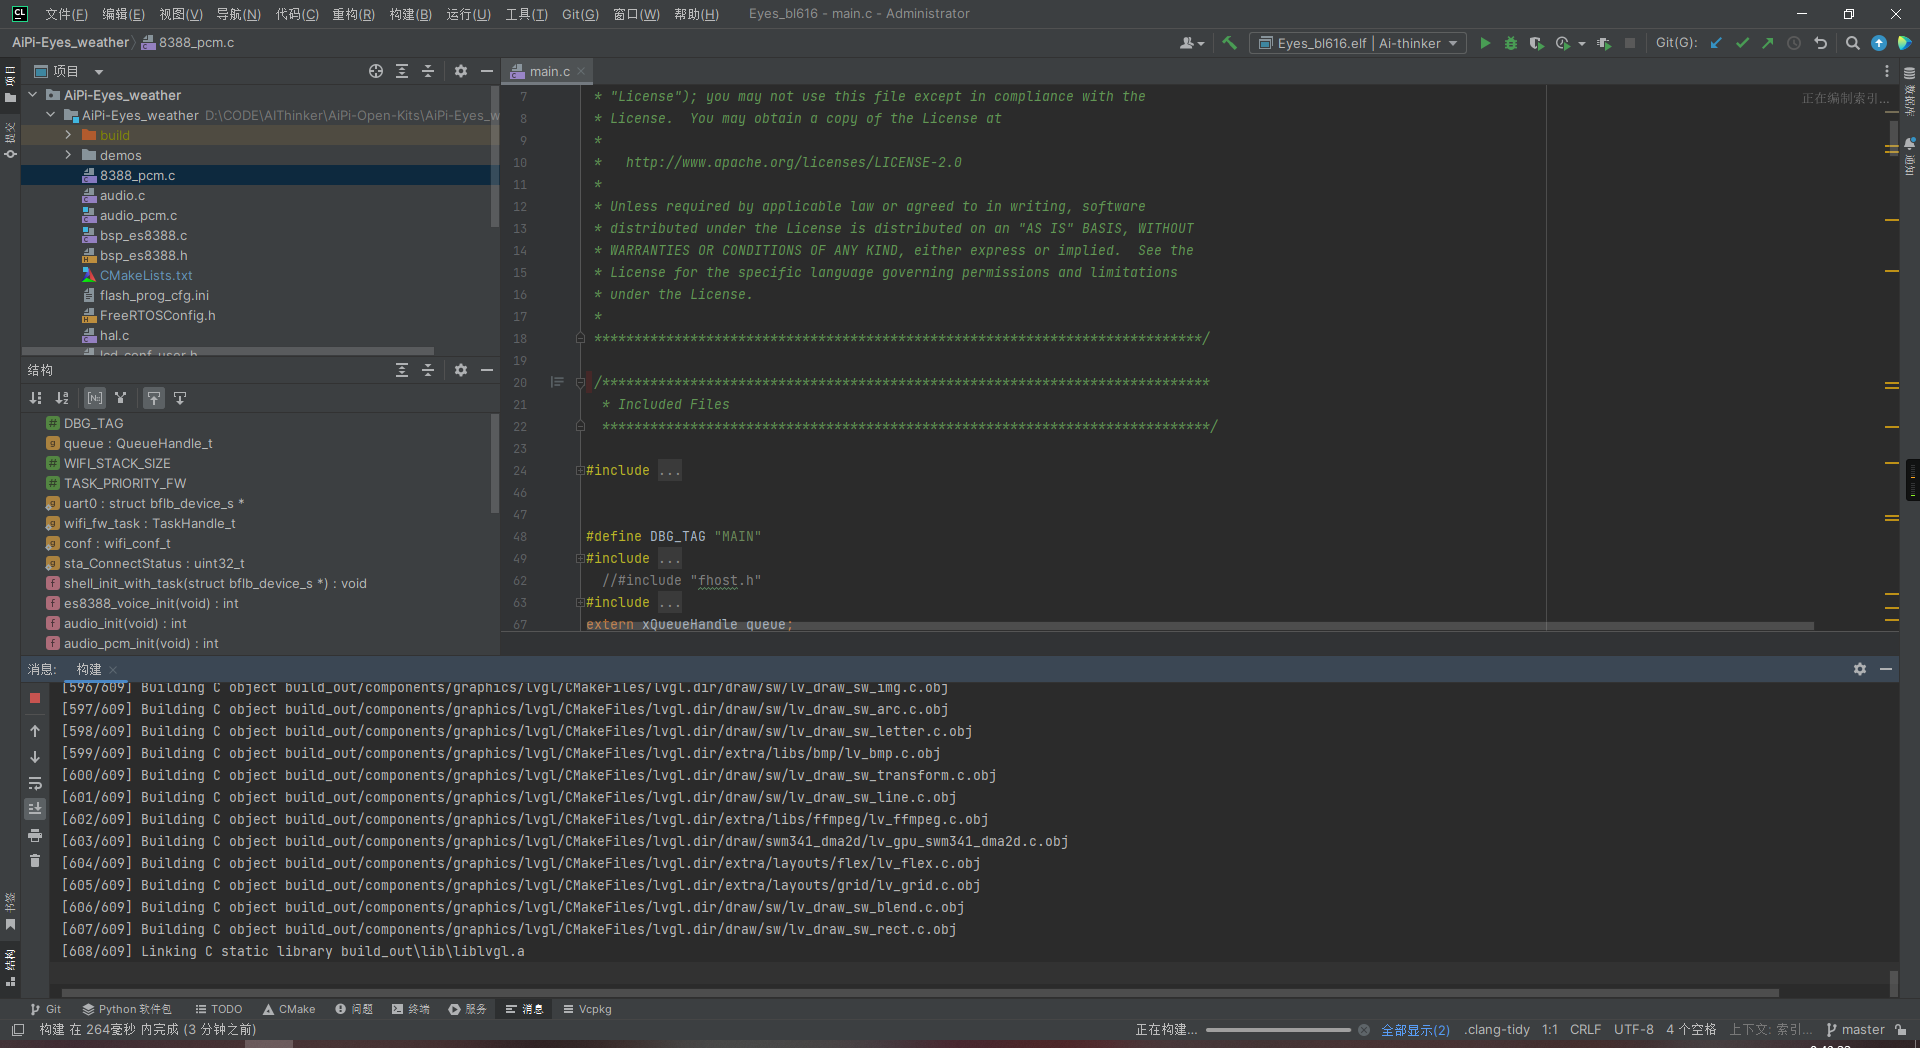
Task: Run with coverage using the shield icon
Action: point(1537,43)
